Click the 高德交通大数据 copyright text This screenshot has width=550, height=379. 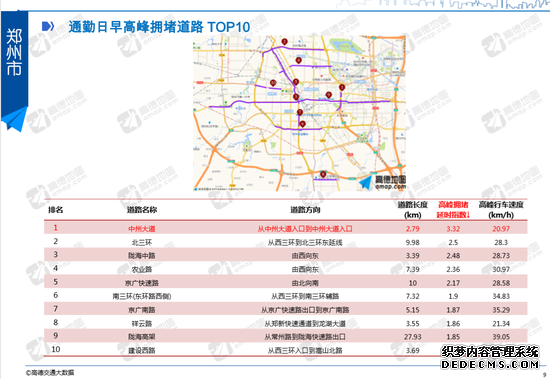pyautogui.click(x=50, y=372)
